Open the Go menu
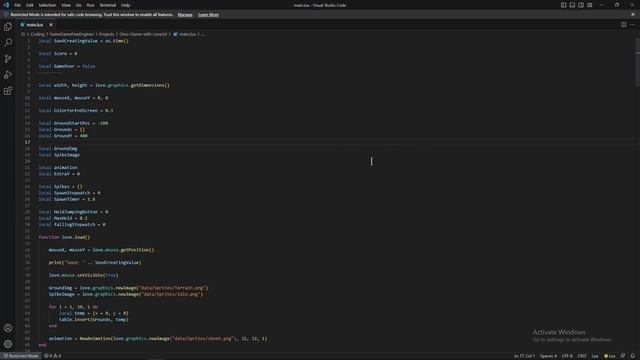Viewport: 640px width, 360px height. 78,5
